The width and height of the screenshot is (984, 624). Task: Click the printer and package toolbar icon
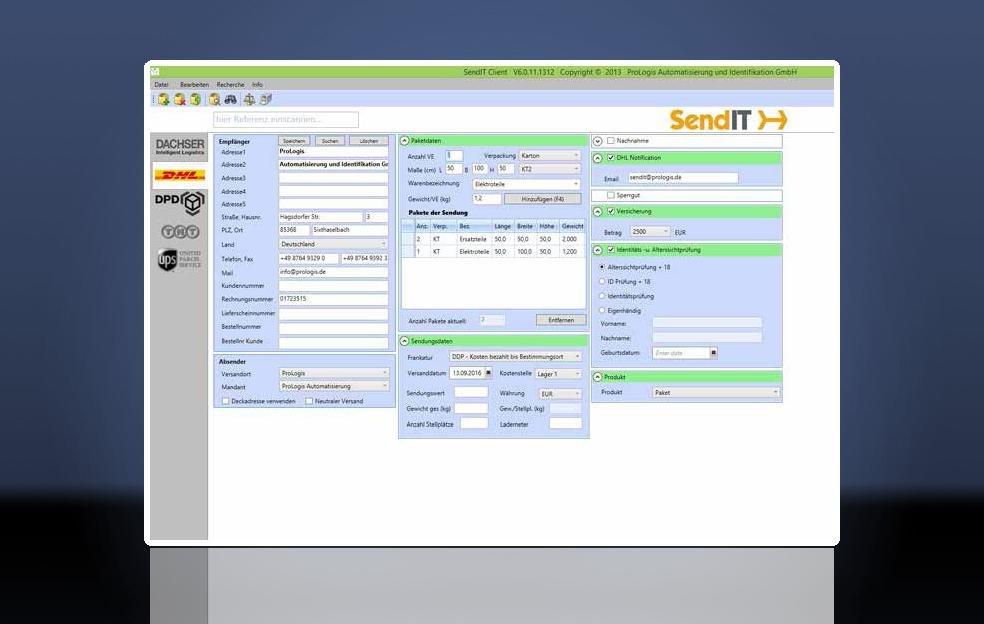(x=266, y=99)
